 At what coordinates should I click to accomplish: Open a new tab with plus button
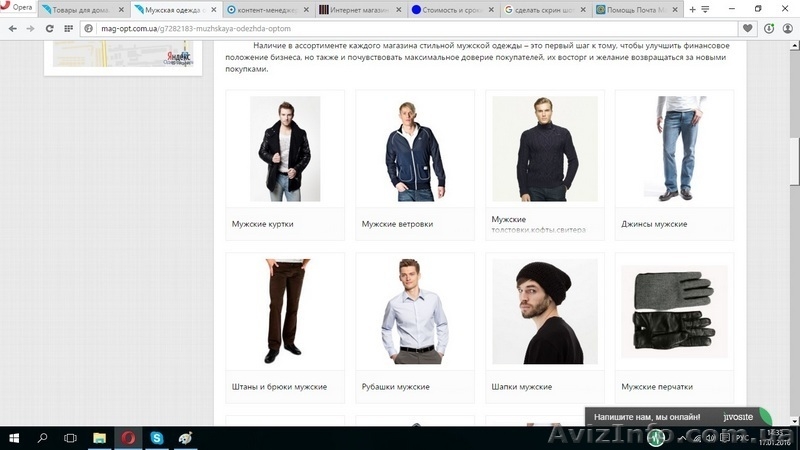point(692,9)
